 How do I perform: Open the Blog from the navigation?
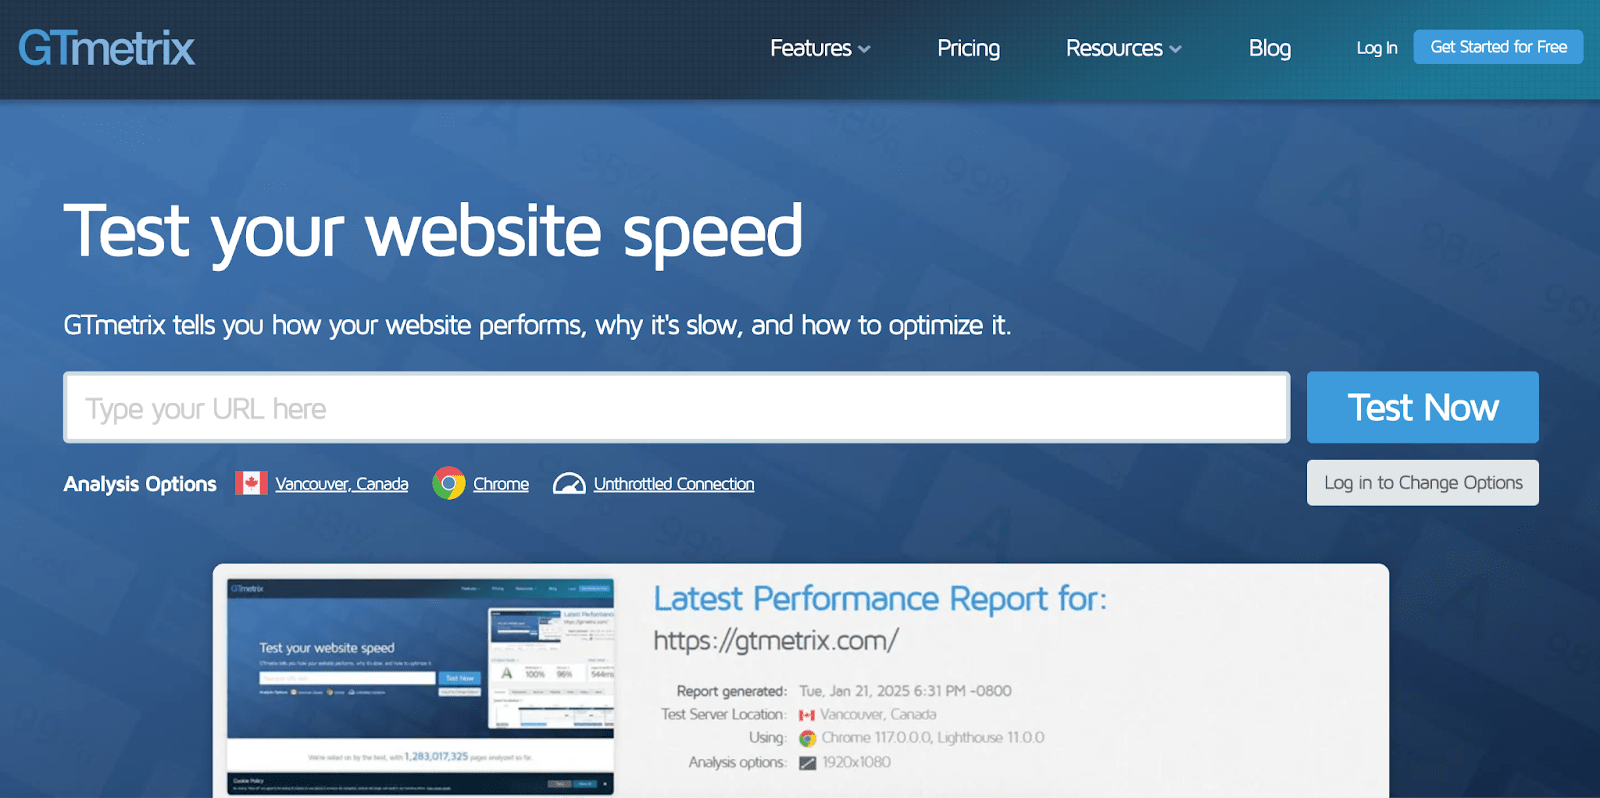point(1269,48)
